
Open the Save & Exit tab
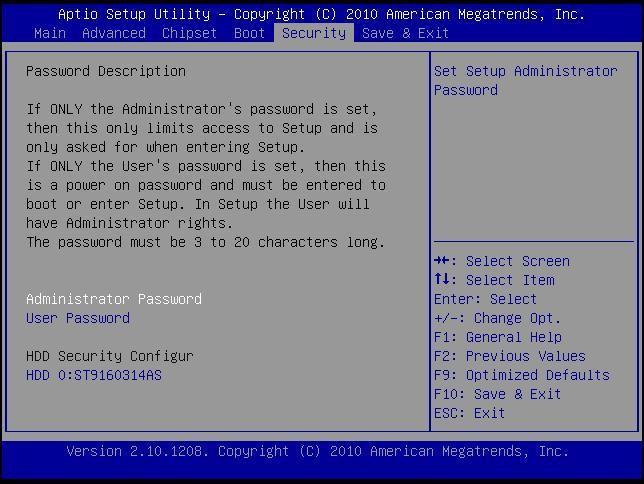405,33
